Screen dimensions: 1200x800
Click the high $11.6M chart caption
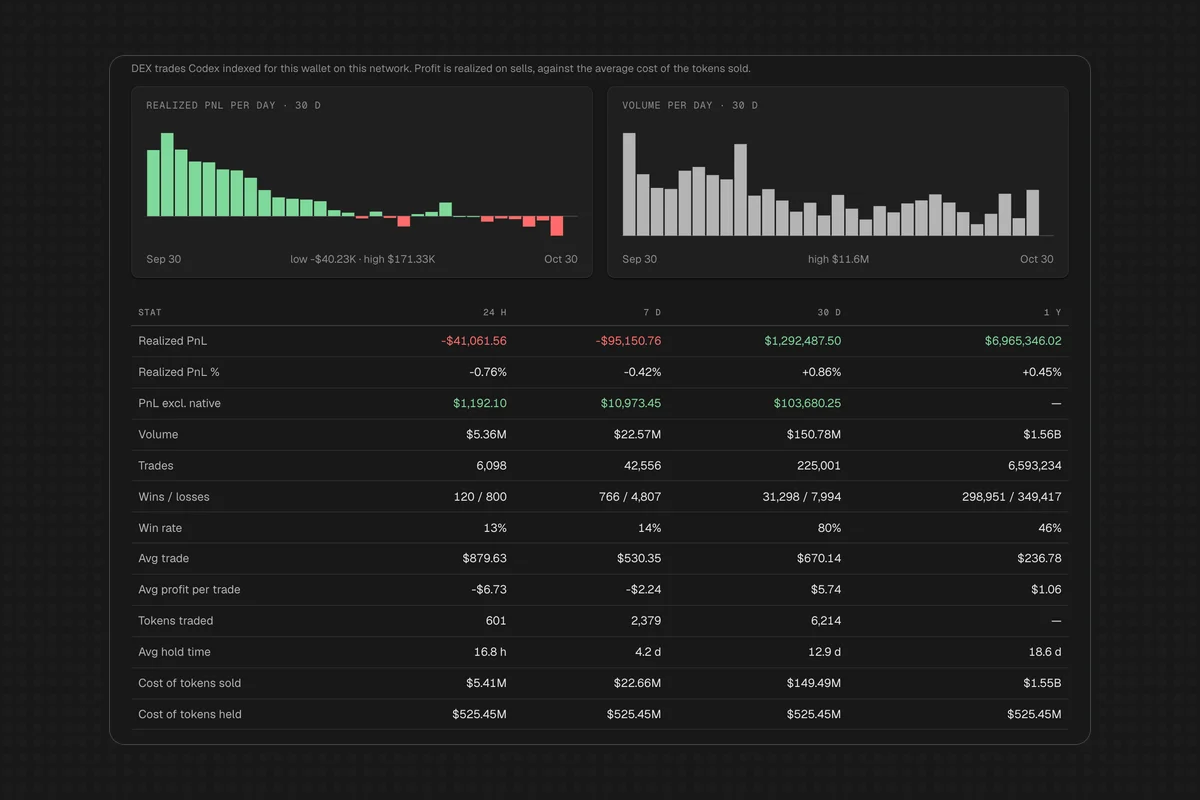point(838,259)
